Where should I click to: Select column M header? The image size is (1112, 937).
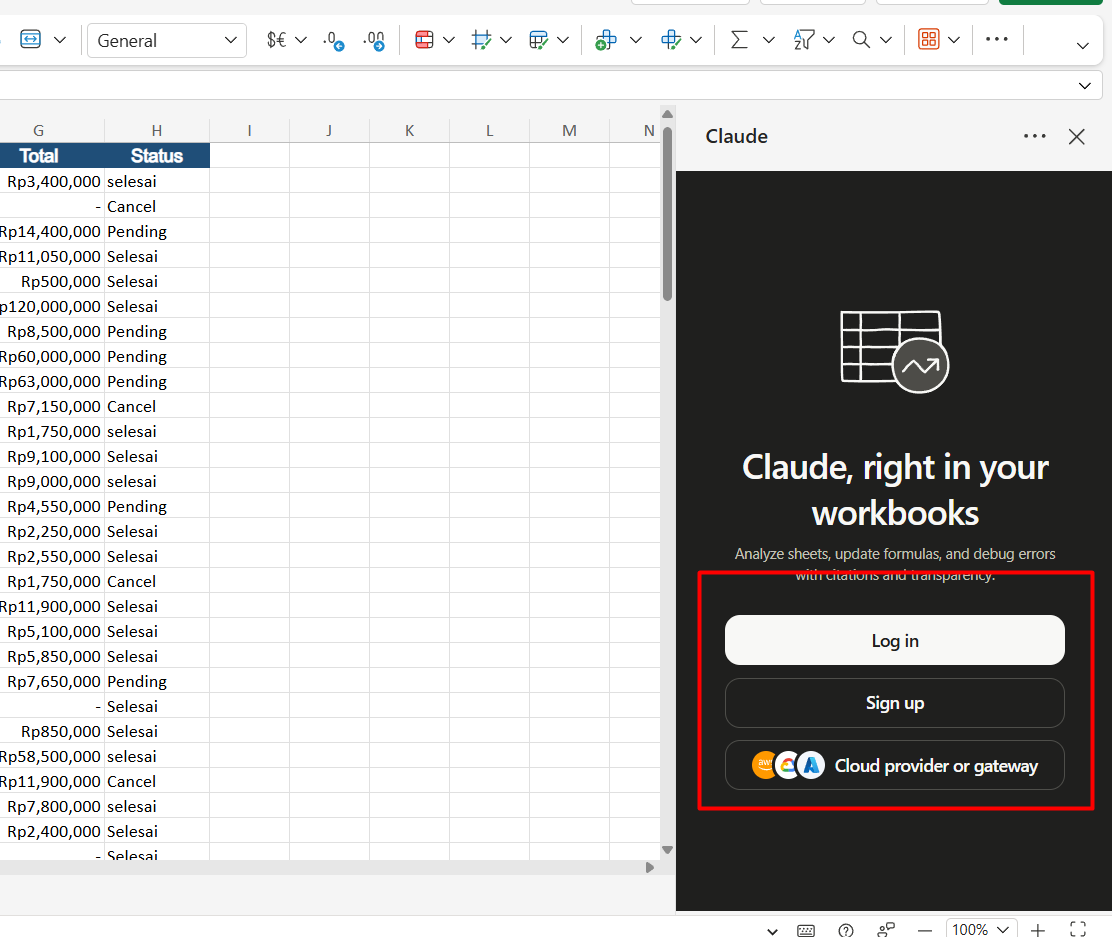coord(569,131)
